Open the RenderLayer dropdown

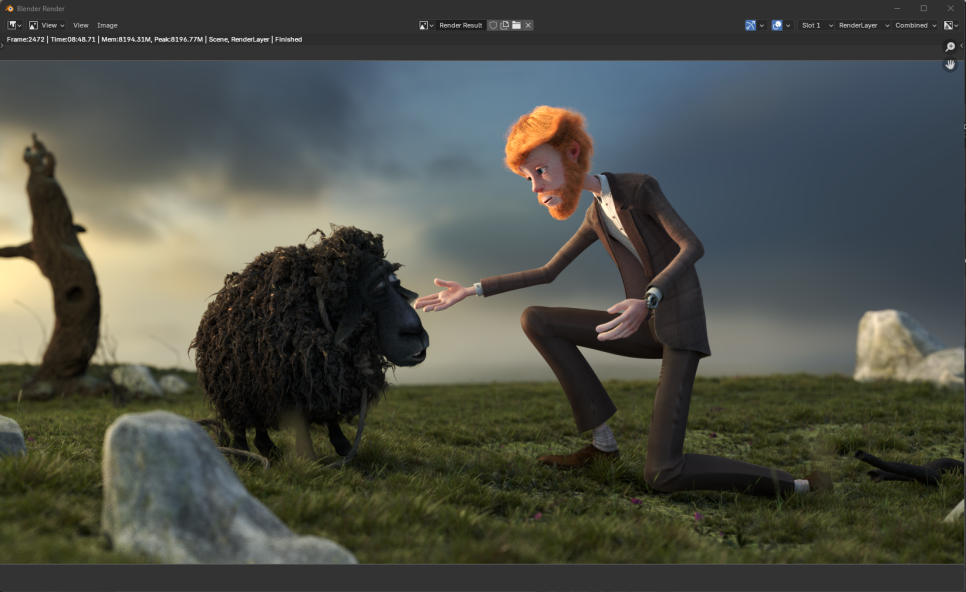coord(864,25)
